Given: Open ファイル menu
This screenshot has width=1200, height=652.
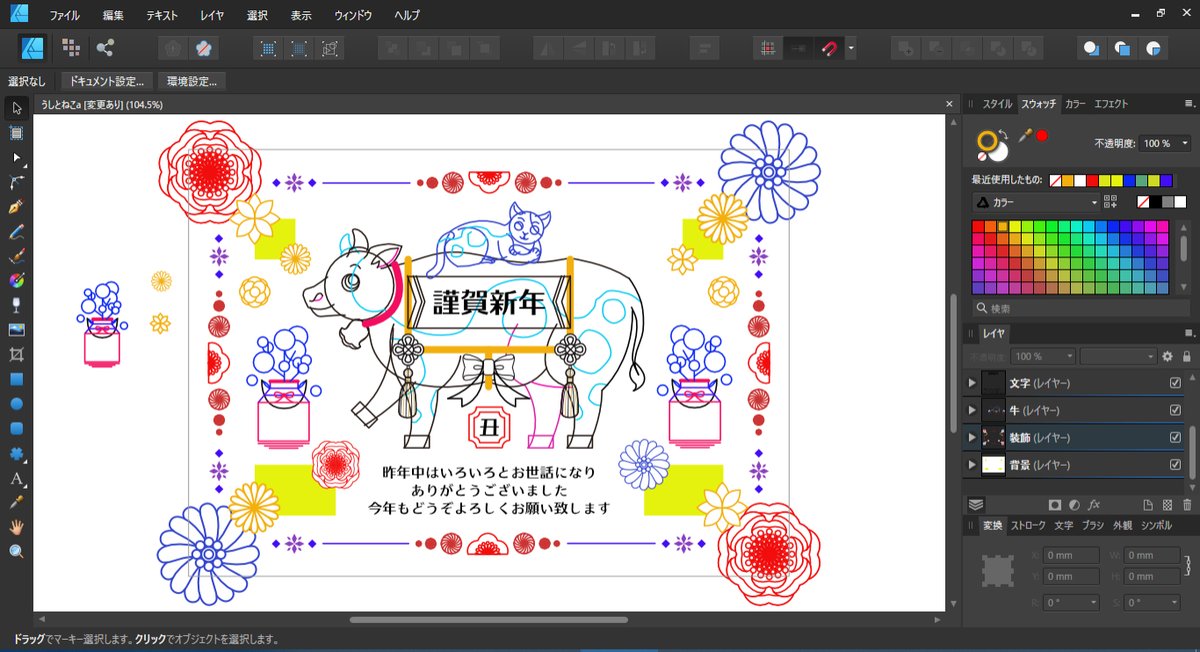Looking at the screenshot, I should pos(65,15).
